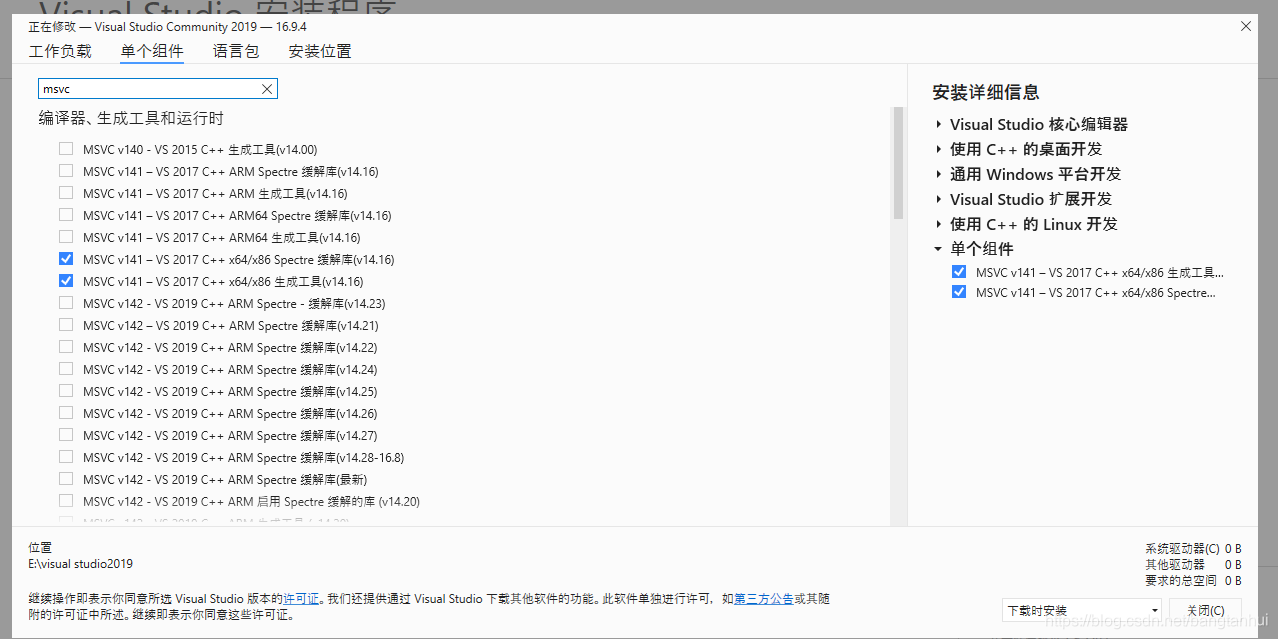1278x639 pixels.
Task: Check MSVC v141 ARM64 生成工具(v14.16)
Action: (x=66, y=237)
